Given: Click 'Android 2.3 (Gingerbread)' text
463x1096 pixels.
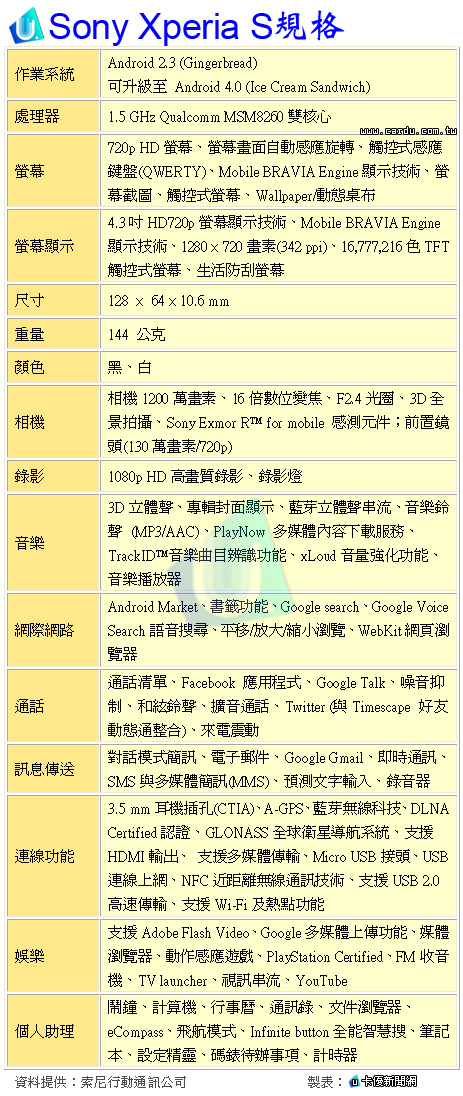Looking at the screenshot, I should tap(183, 63).
